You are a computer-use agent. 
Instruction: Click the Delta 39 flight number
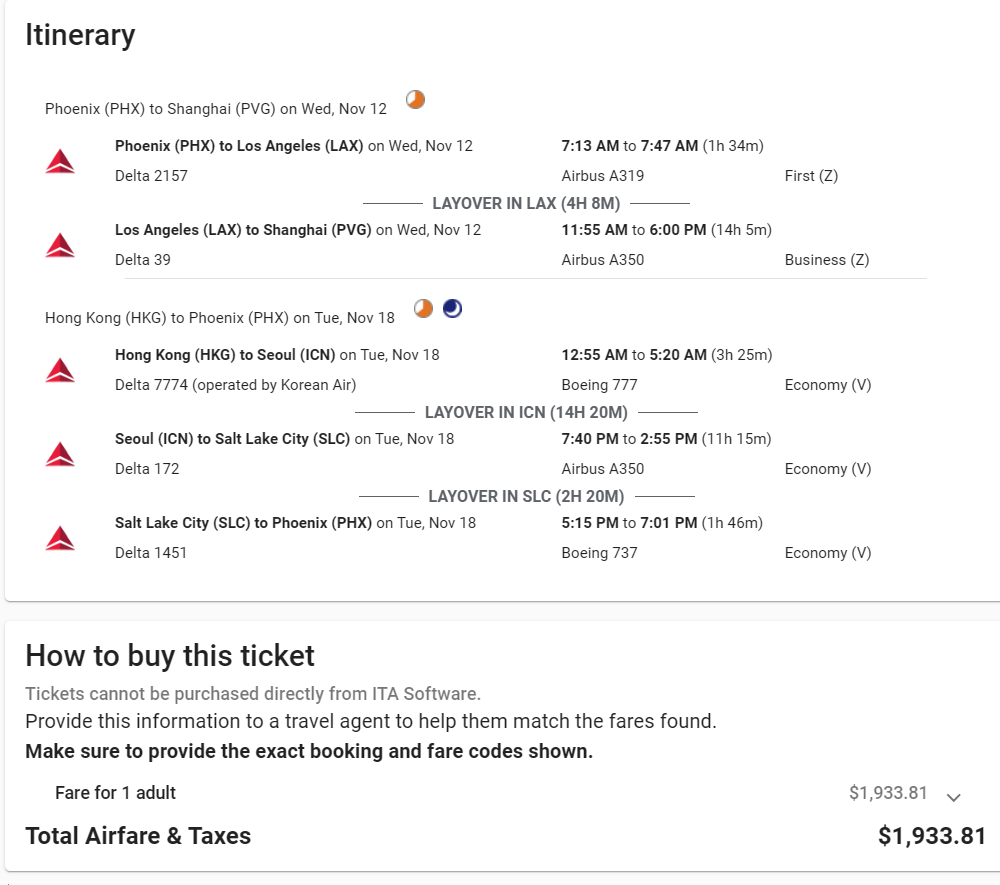pos(143,260)
